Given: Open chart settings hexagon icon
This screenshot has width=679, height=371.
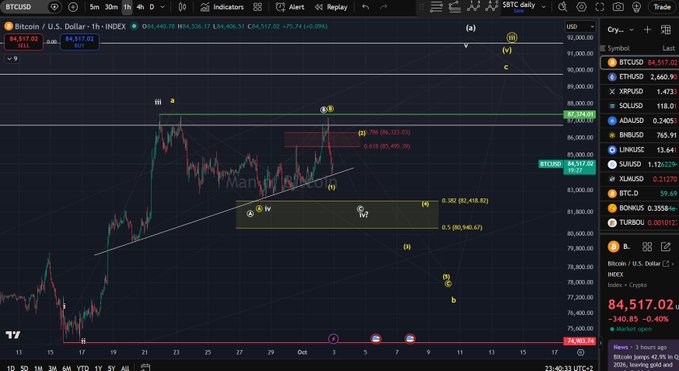Looking at the screenshot, I should pyautogui.click(x=581, y=7).
